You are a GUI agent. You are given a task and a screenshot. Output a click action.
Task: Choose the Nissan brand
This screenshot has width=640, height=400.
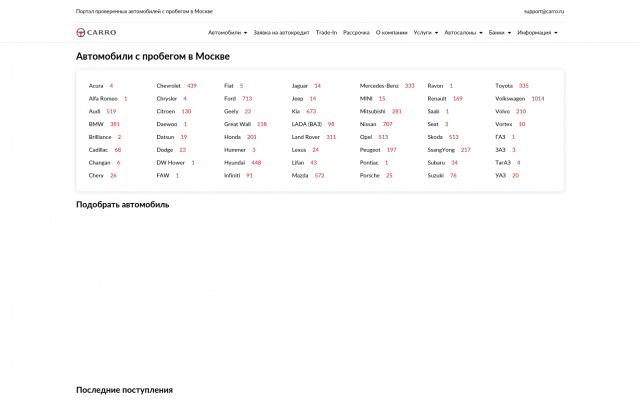pyautogui.click(x=368, y=124)
